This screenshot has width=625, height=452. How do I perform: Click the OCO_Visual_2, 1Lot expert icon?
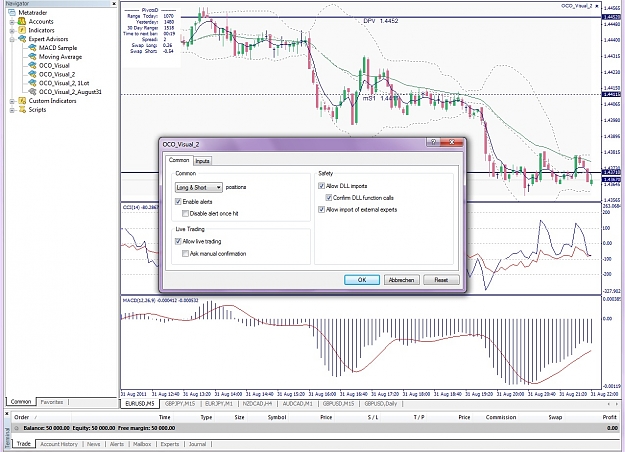point(32,83)
